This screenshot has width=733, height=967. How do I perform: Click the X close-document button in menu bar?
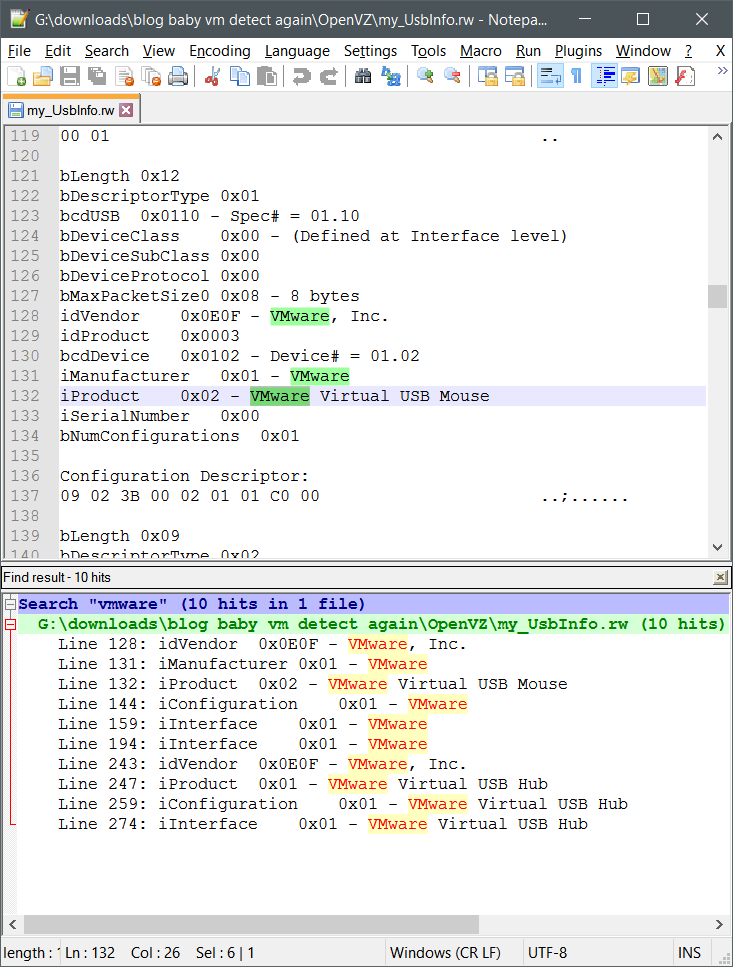(x=720, y=51)
